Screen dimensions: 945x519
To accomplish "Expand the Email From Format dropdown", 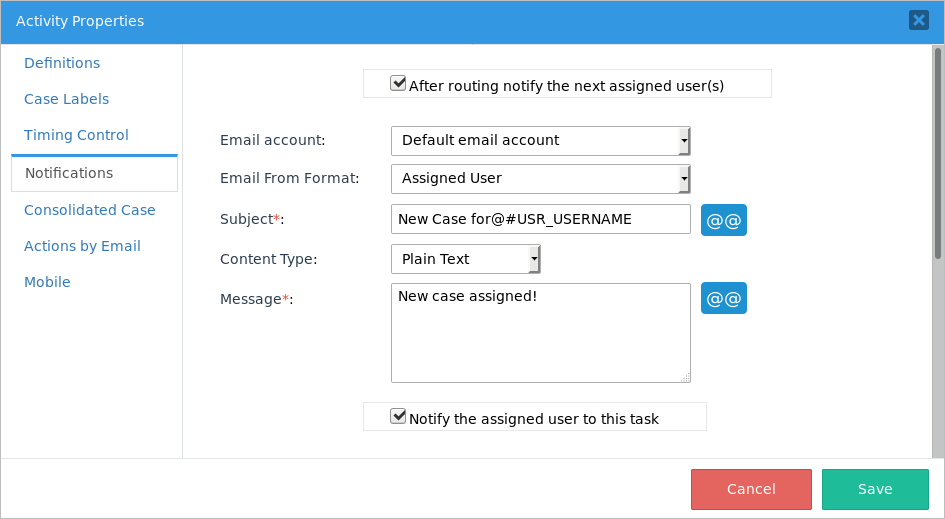I will 540,179.
